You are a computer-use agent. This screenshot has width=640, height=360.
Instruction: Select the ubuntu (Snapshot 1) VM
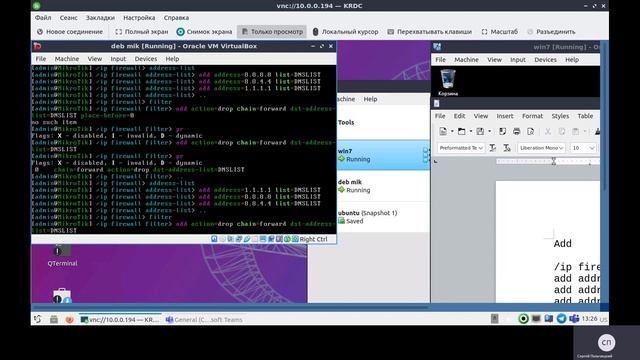(383, 217)
